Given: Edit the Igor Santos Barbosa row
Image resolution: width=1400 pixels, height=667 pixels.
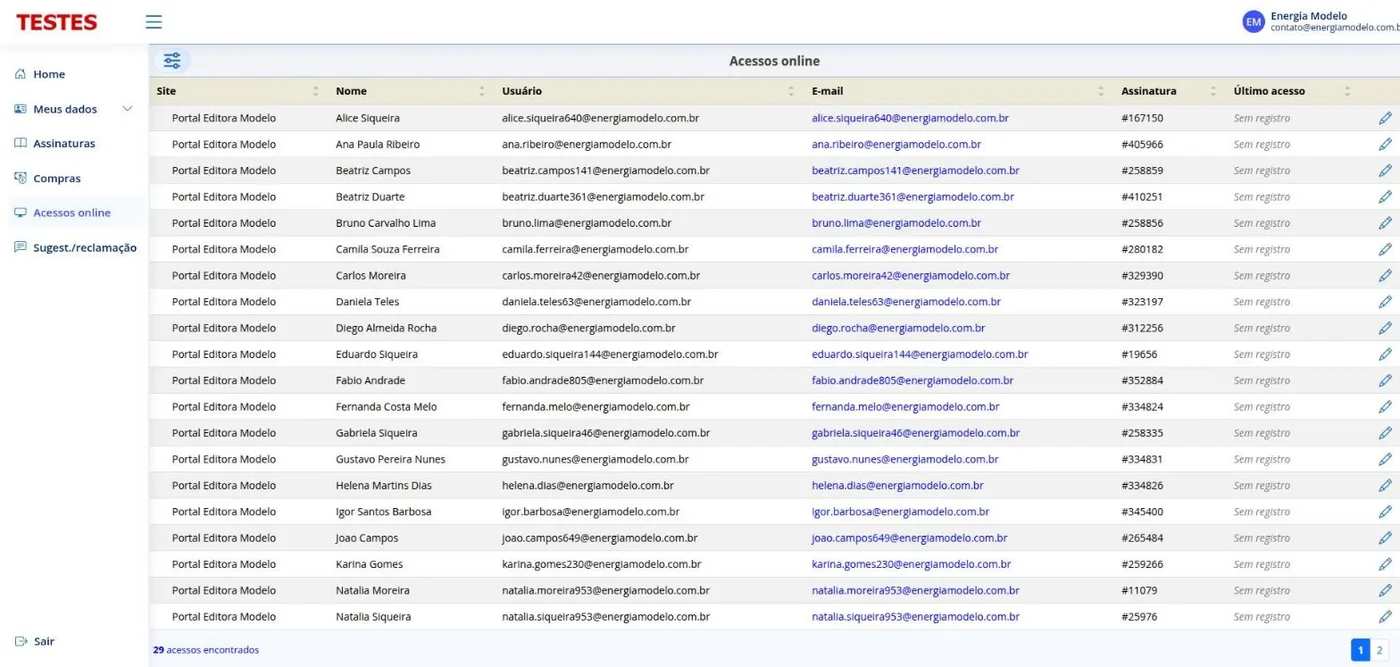Looking at the screenshot, I should pos(1385,511).
